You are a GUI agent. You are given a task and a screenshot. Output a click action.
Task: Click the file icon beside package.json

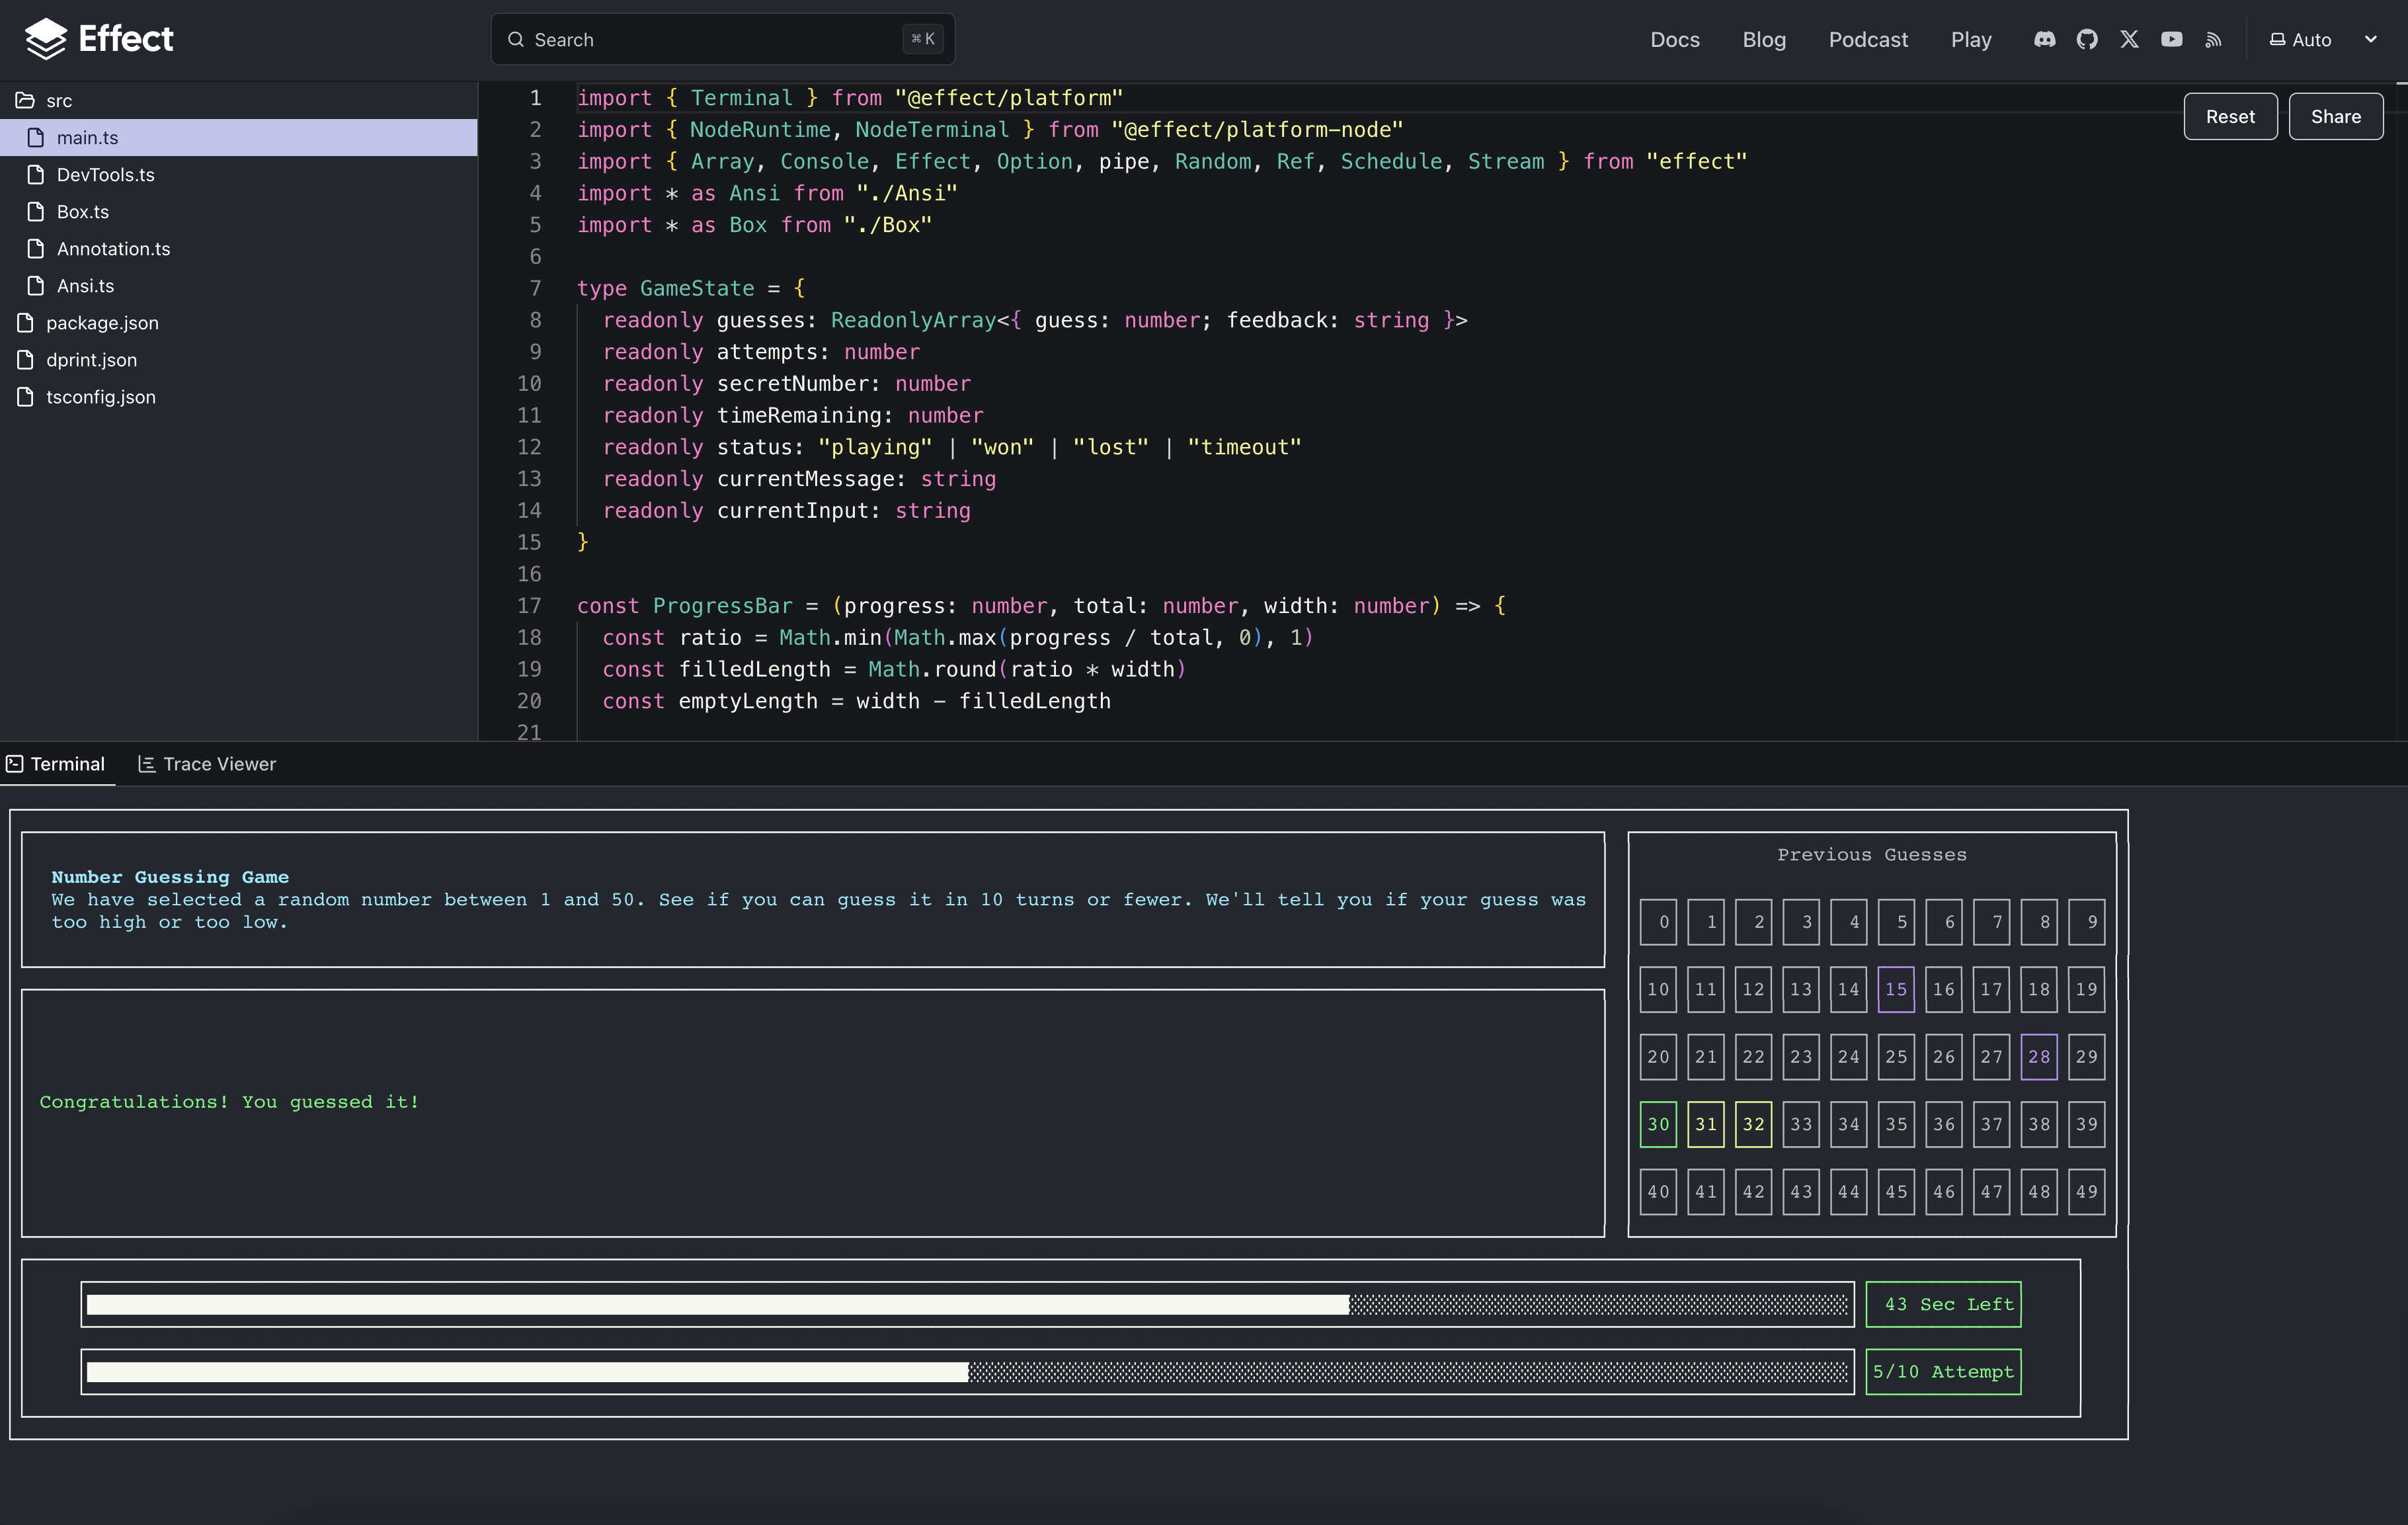[x=24, y=322]
